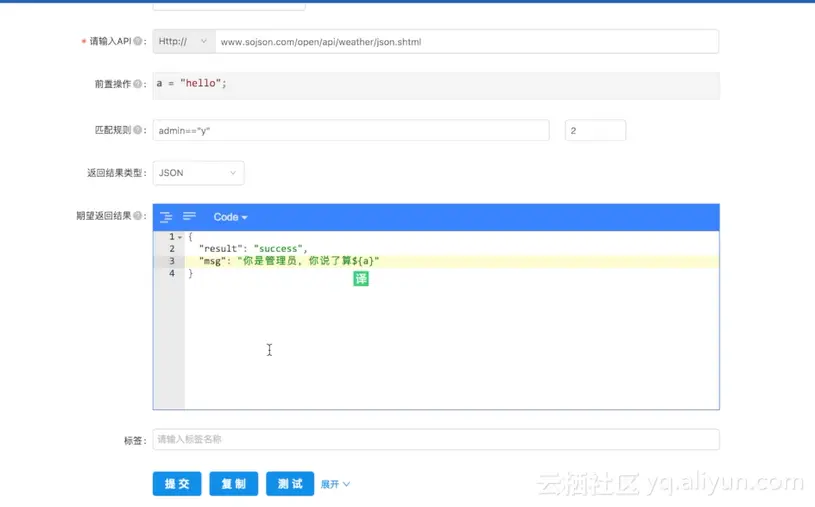Click the 测试 test button
The height and width of the screenshot is (507, 815).
[x=290, y=484]
